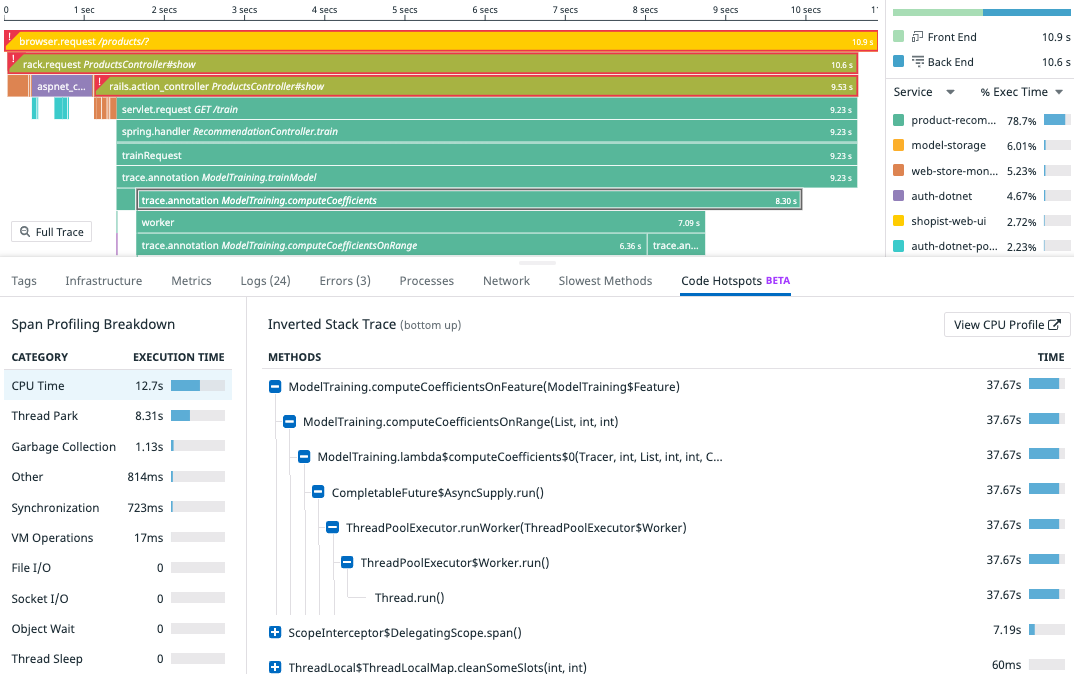Viewport: 1074px width, 674px height.
Task: Switch to the Tags tab
Action: 24,281
